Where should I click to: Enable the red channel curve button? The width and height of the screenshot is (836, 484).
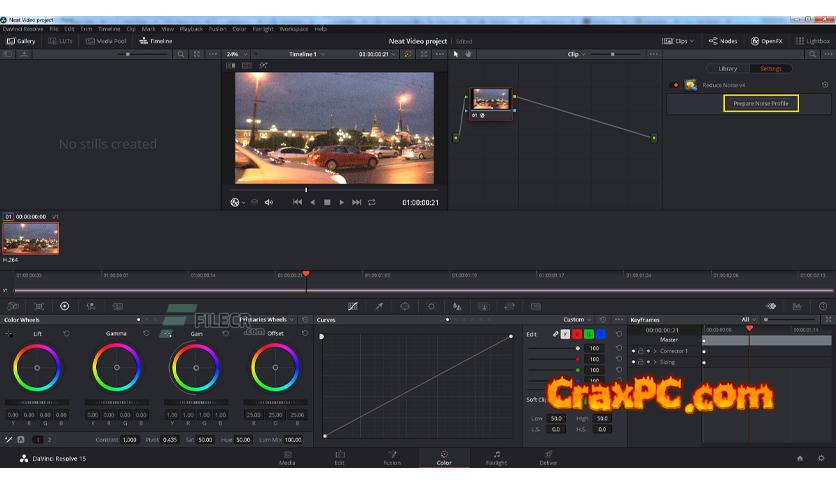coord(577,334)
